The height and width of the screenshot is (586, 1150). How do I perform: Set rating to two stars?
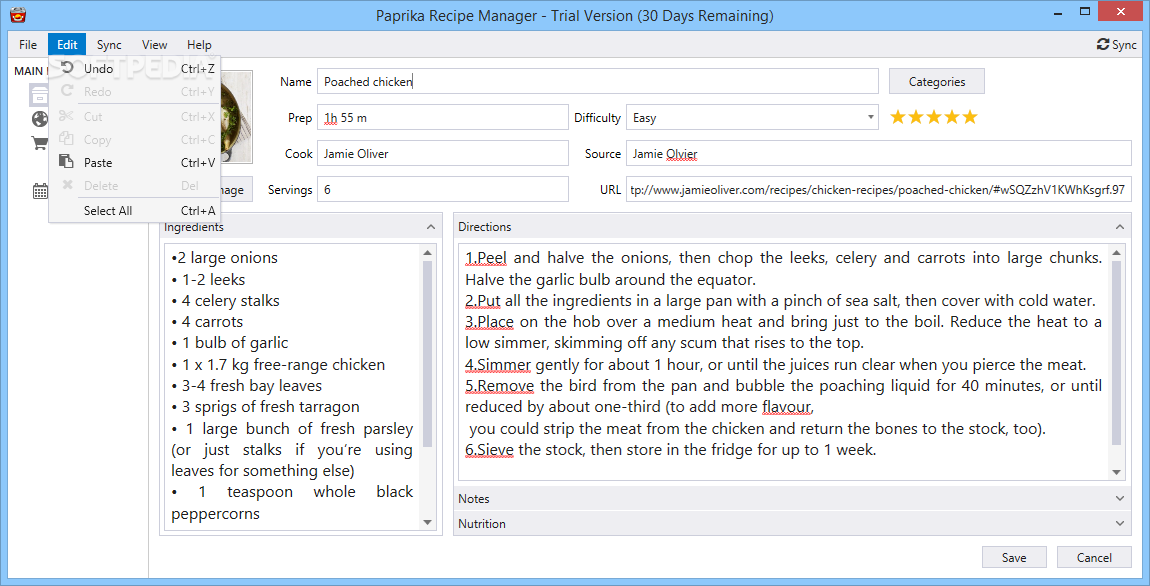pyautogui.click(x=916, y=117)
